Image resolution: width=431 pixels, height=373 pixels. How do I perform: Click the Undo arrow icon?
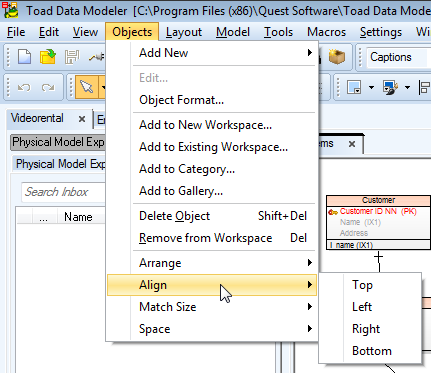(x=24, y=88)
